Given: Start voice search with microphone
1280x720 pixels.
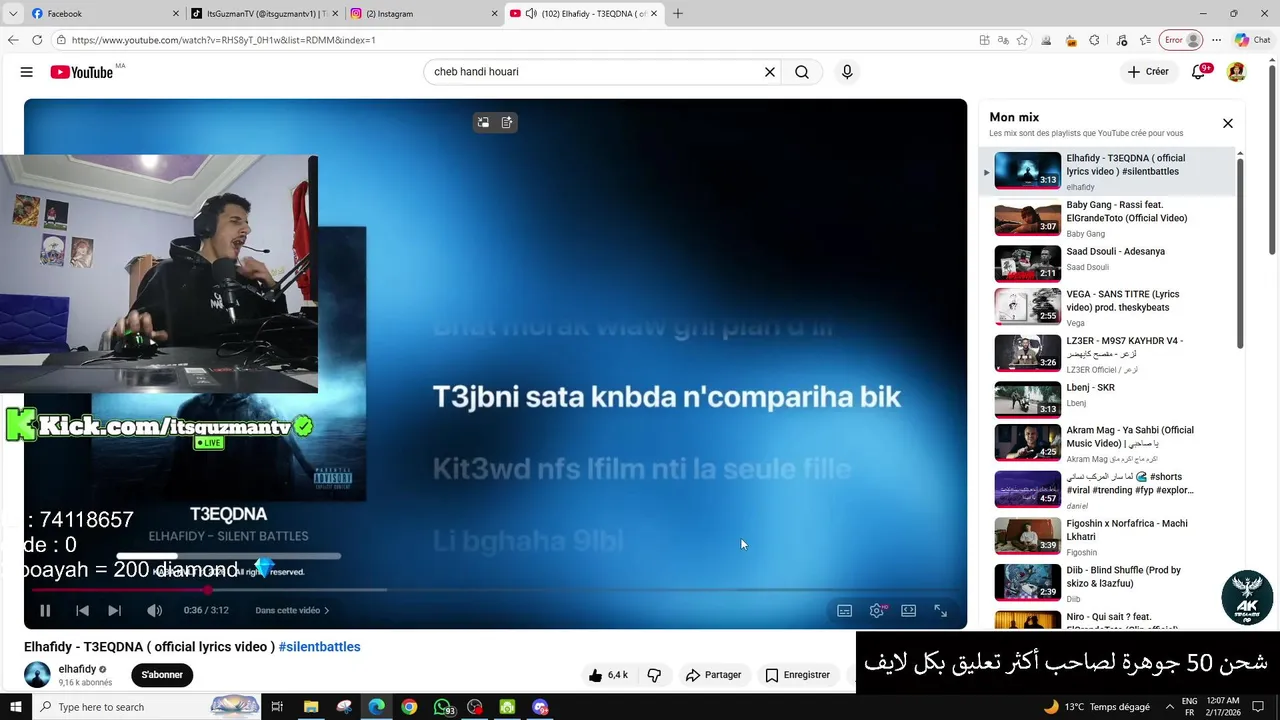Looking at the screenshot, I should tap(847, 72).
